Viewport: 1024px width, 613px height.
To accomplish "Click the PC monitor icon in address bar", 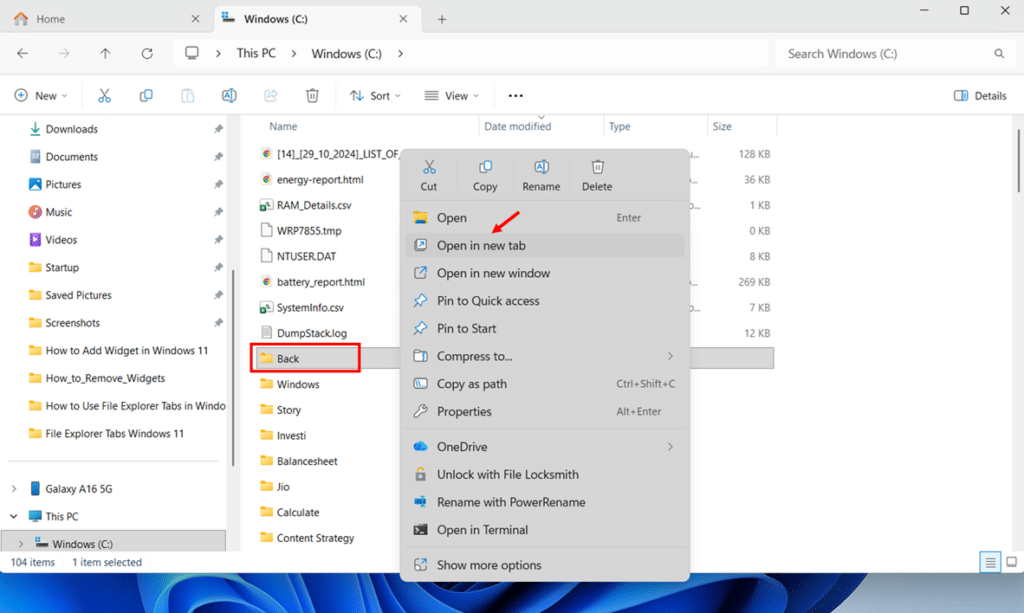I will pyautogui.click(x=191, y=53).
